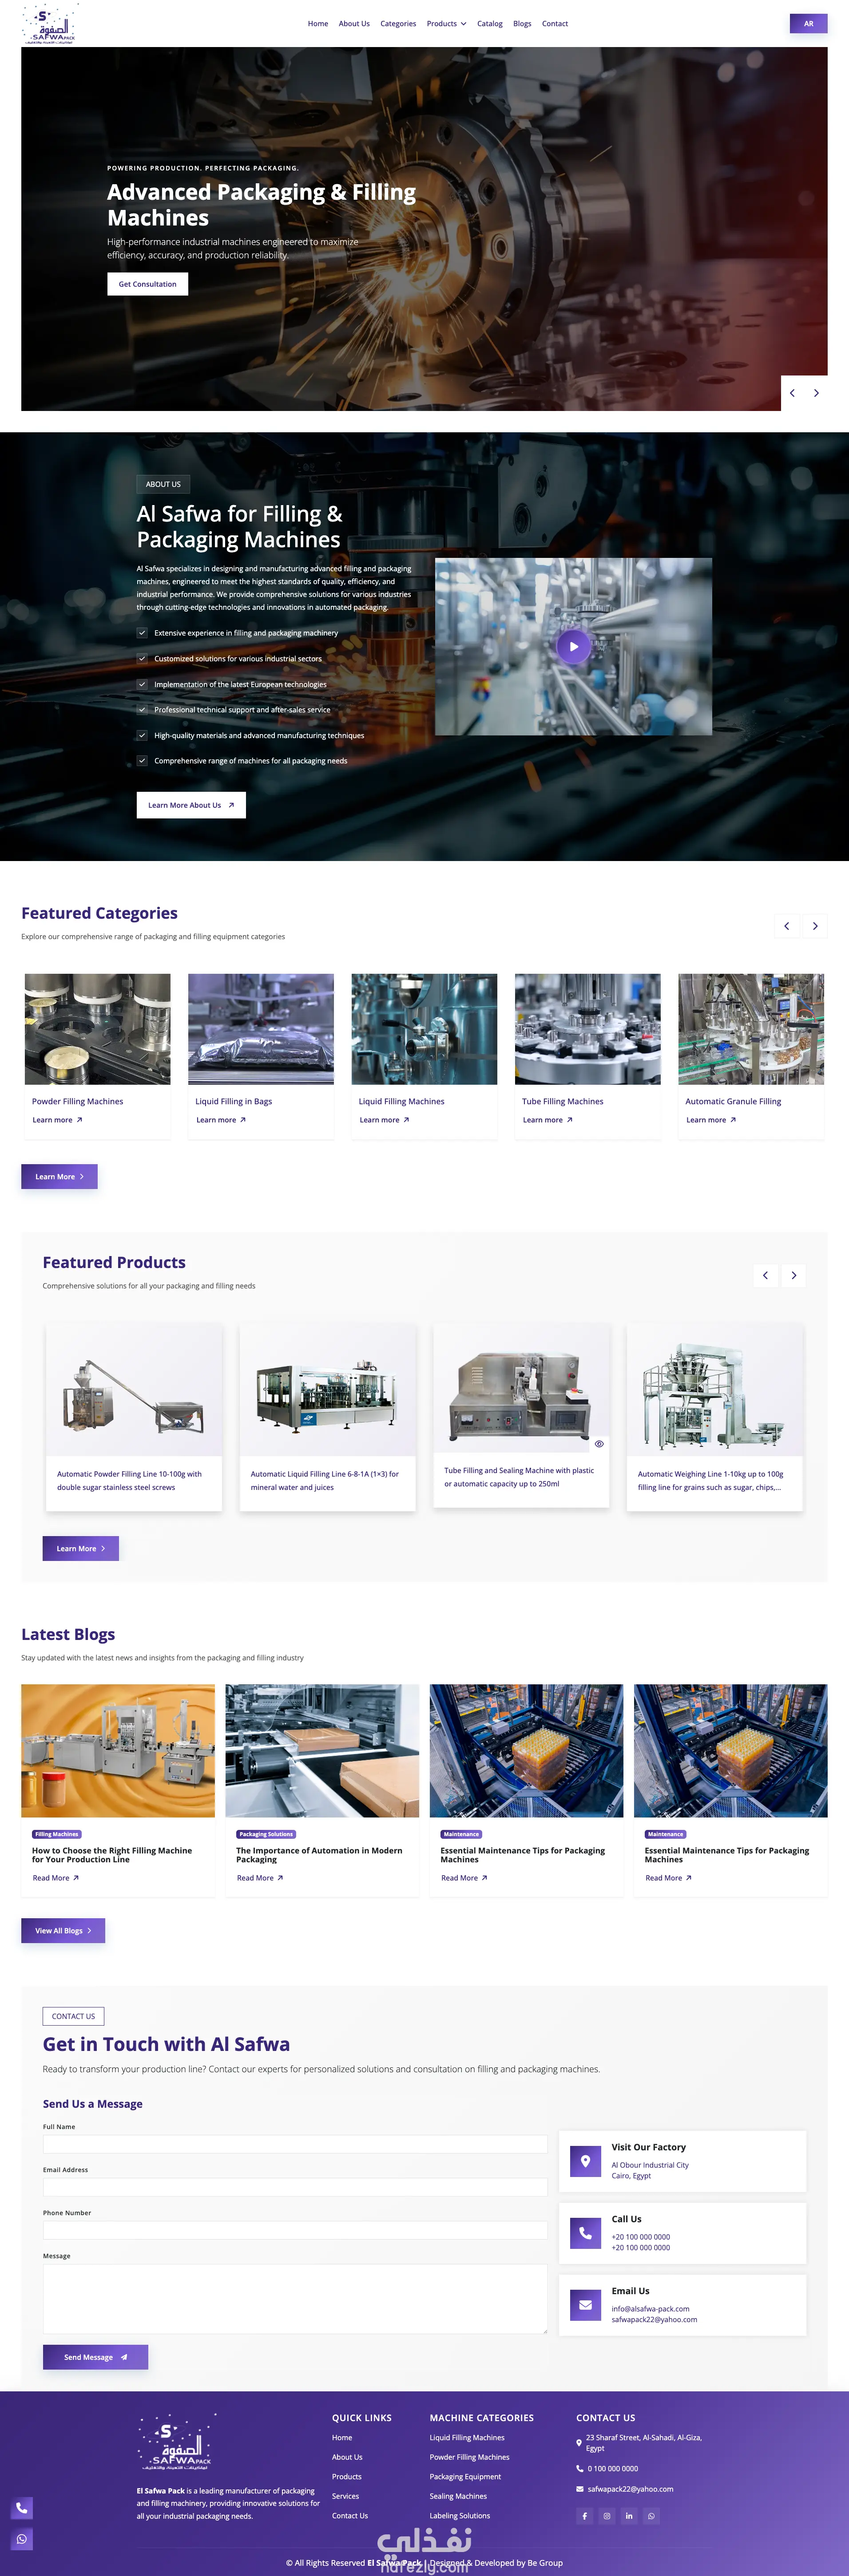Open Contact in the top navigation
Screen dimensions: 849x2576
[555, 24]
